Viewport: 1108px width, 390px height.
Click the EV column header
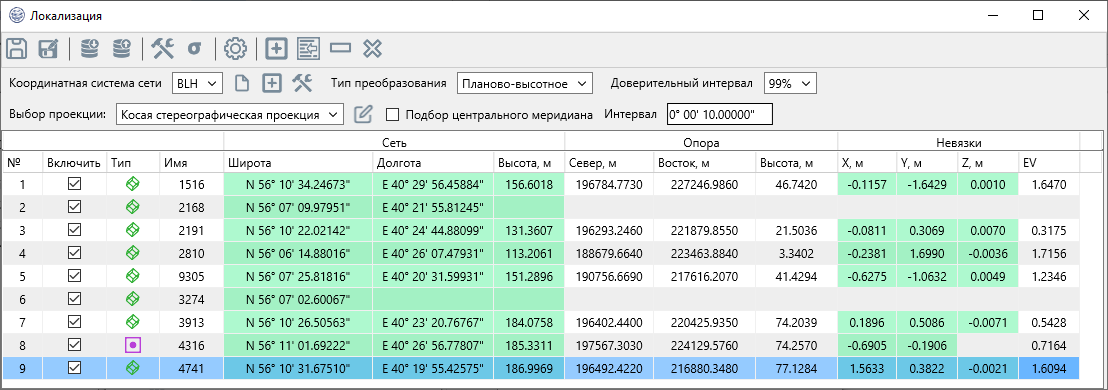(1049, 163)
